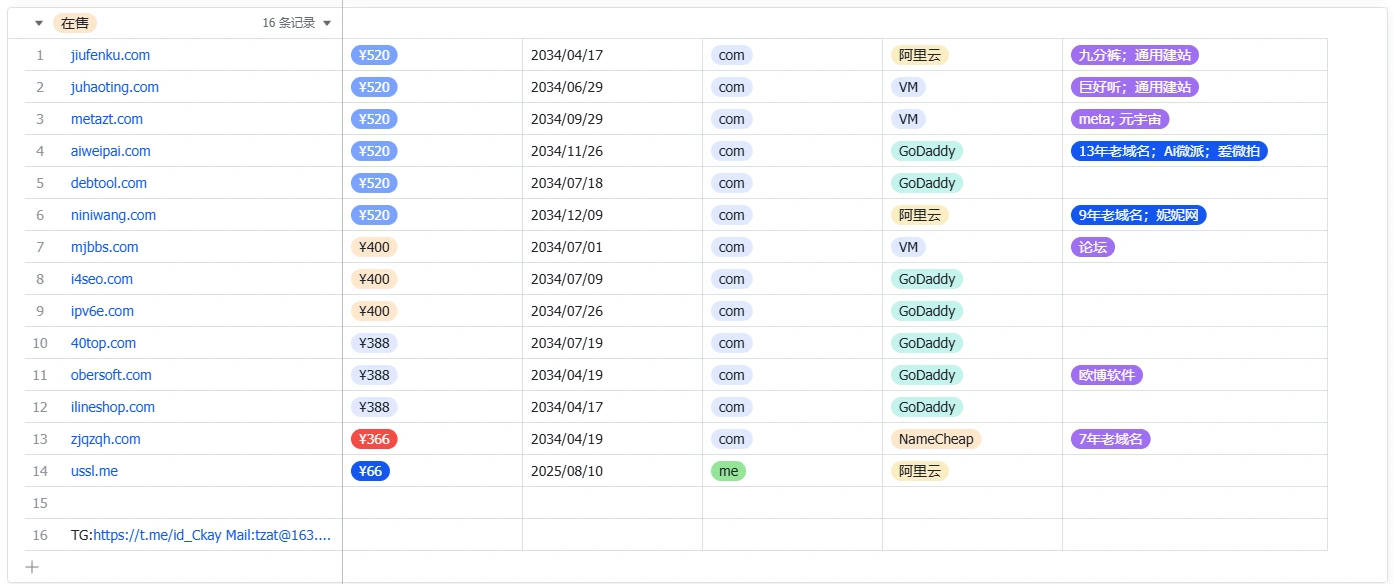
Task: Click the 论坛 purple tag
Action: coord(1092,247)
